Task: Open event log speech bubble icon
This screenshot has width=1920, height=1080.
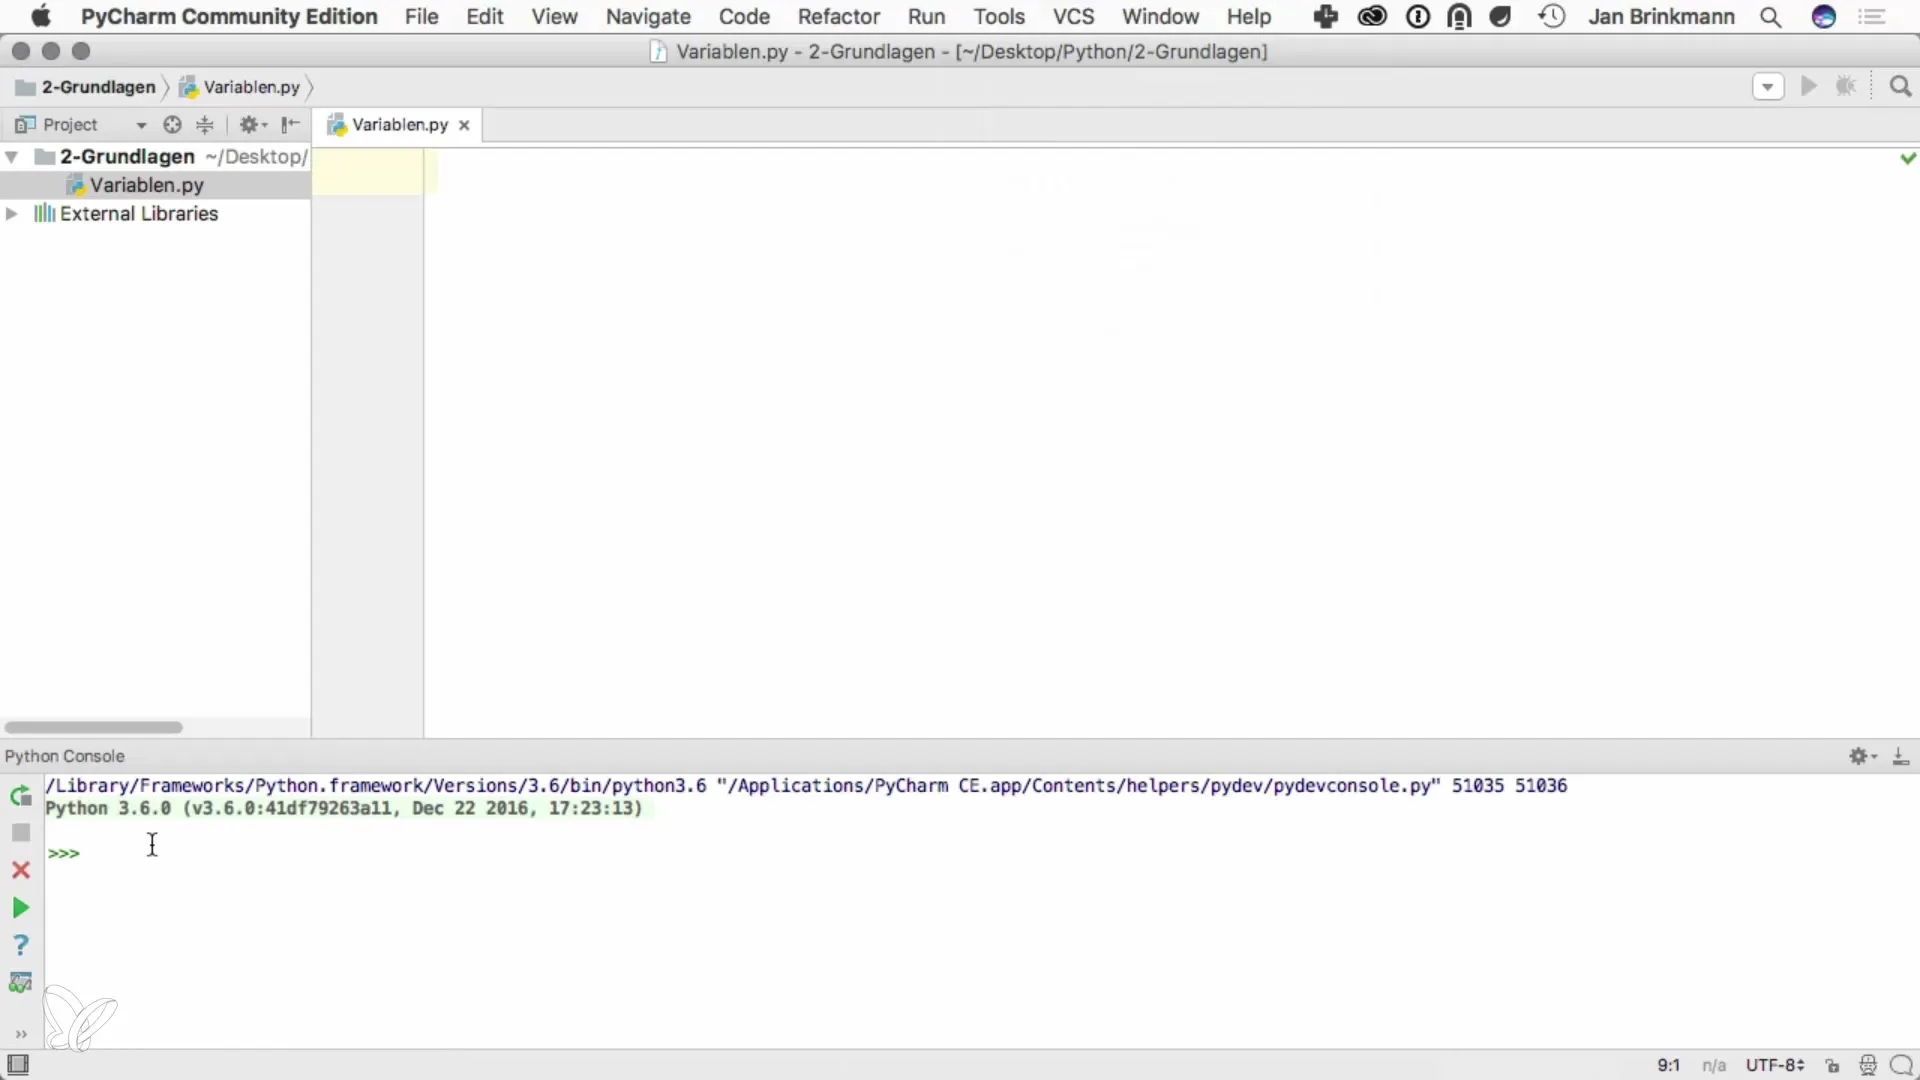Action: point(1901,1066)
